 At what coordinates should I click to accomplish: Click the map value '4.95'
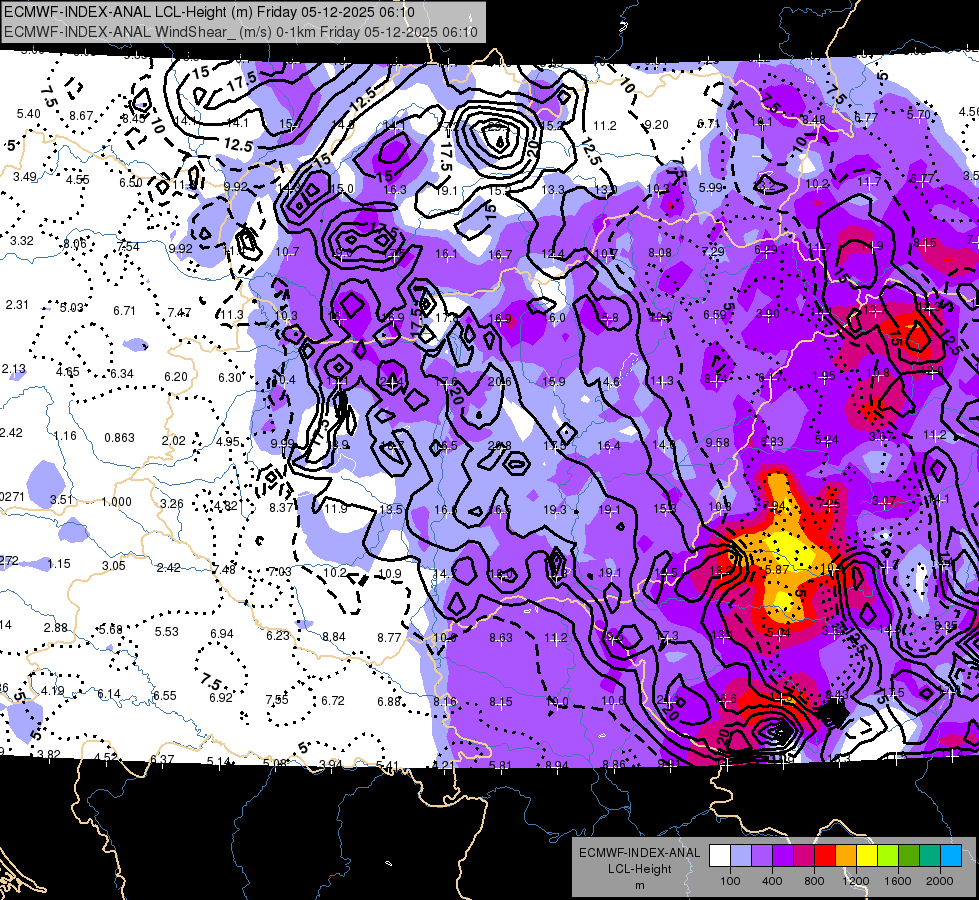point(228,442)
